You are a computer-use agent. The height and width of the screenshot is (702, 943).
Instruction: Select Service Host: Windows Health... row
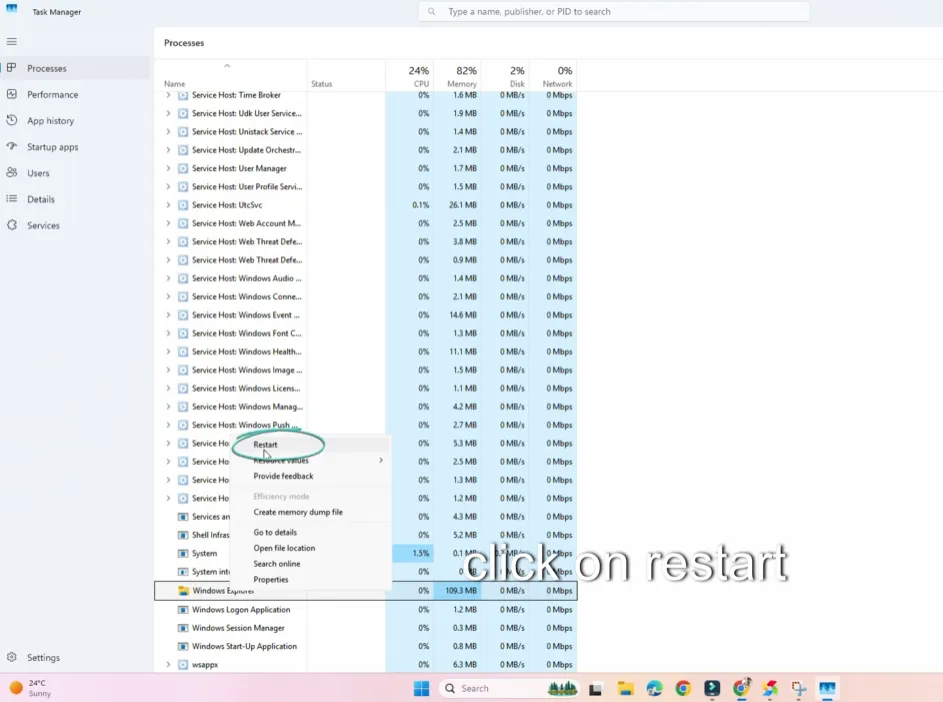point(366,352)
